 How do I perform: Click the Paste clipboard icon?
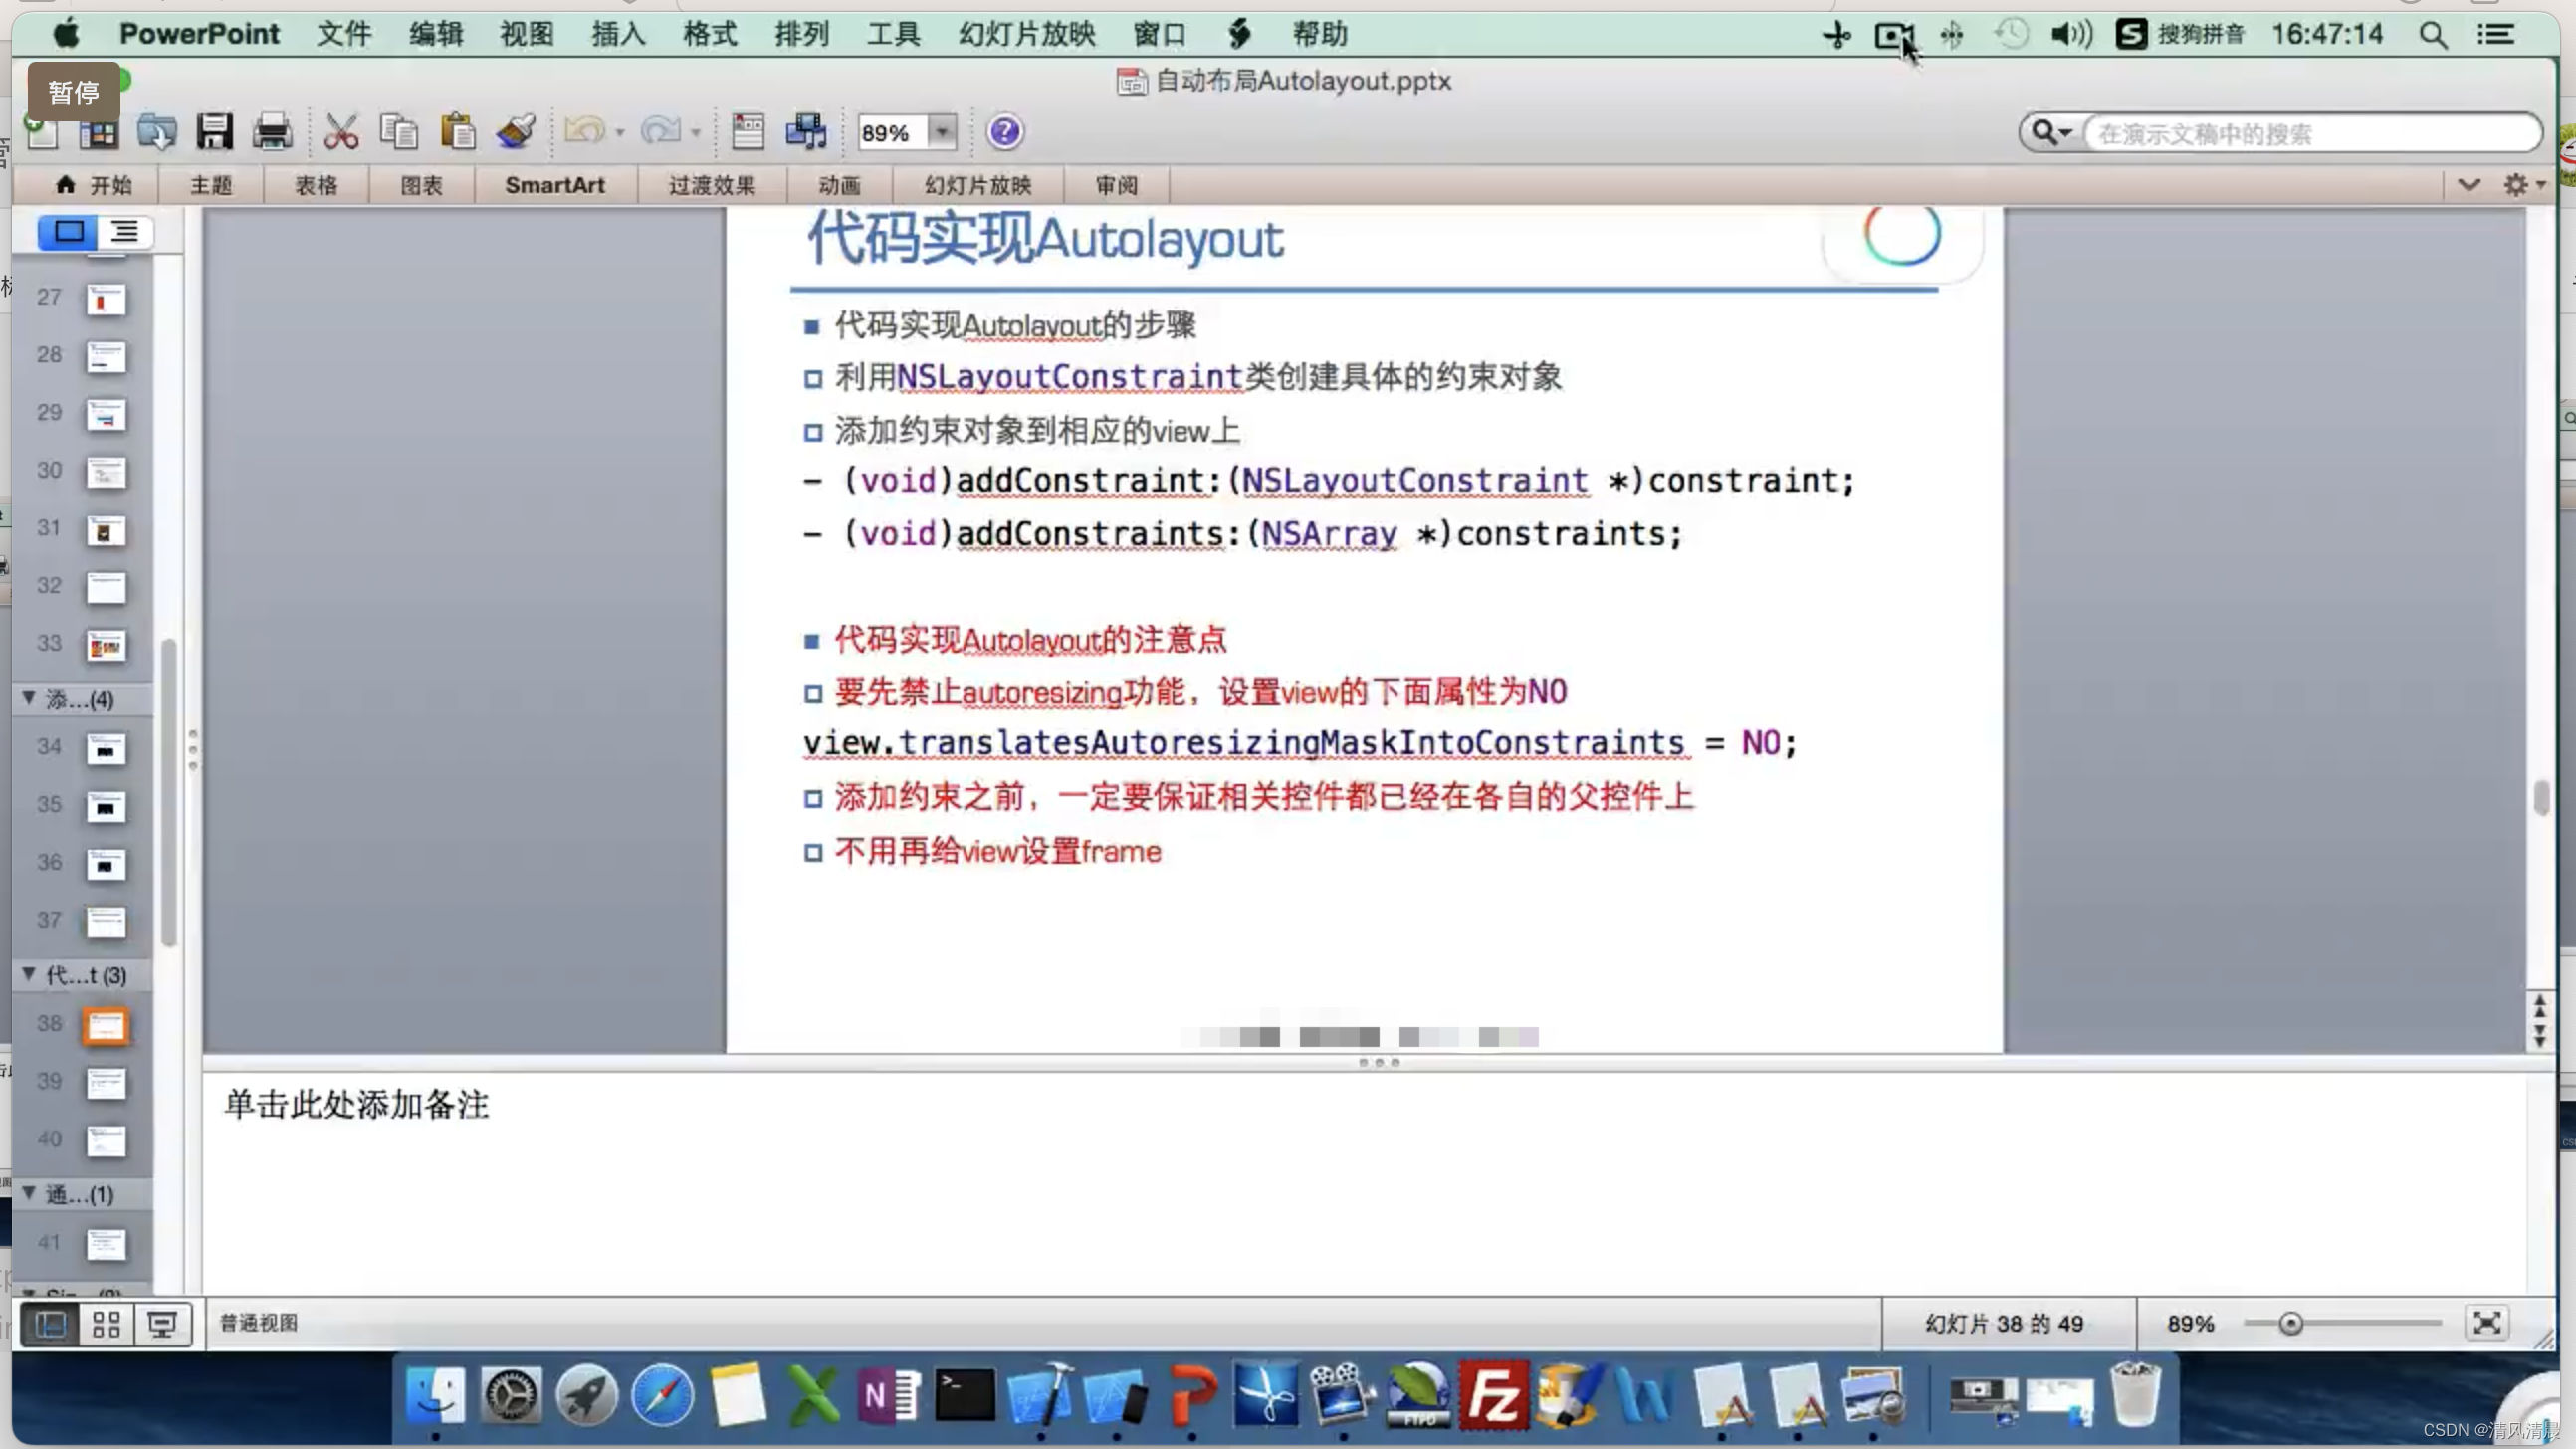(x=458, y=132)
